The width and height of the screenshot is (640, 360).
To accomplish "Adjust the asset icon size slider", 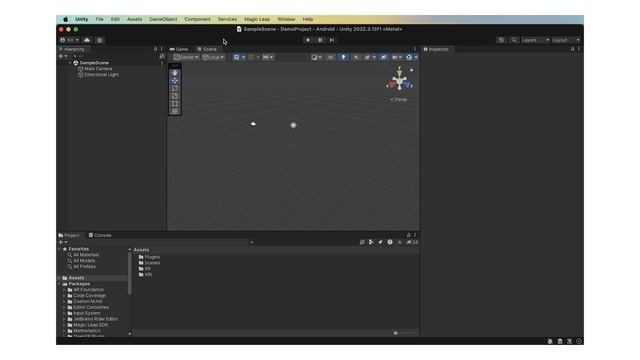I will (404, 333).
